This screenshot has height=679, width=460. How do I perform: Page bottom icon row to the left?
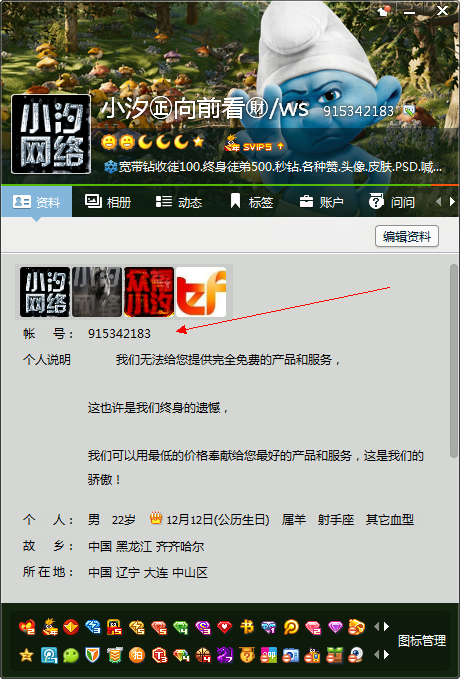tap(376, 655)
